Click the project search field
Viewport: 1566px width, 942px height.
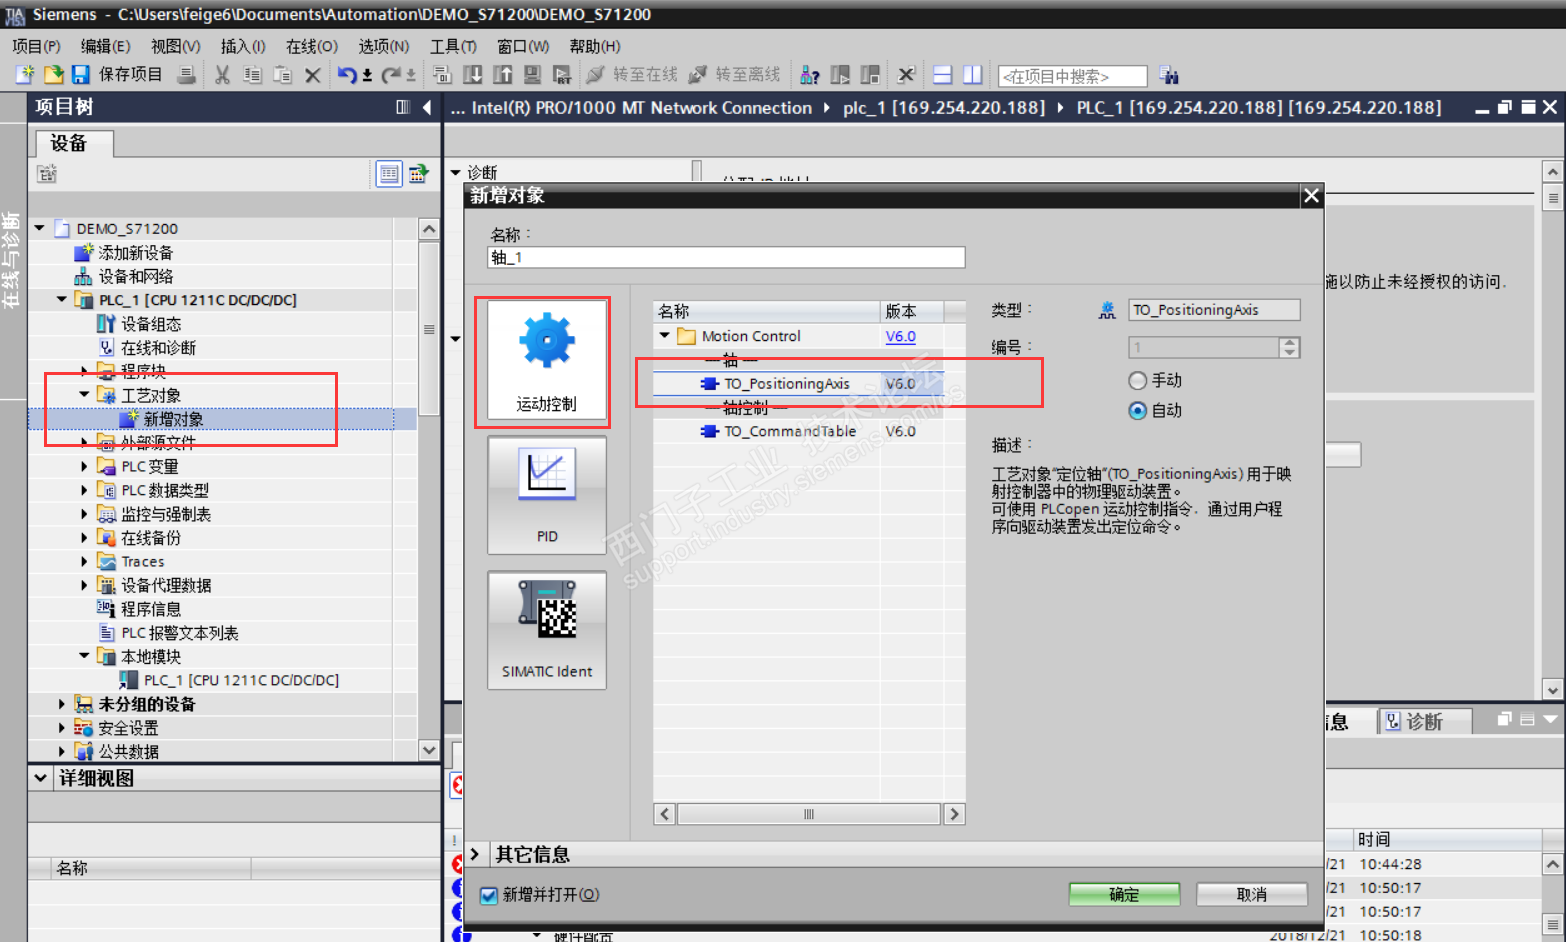pos(1072,76)
